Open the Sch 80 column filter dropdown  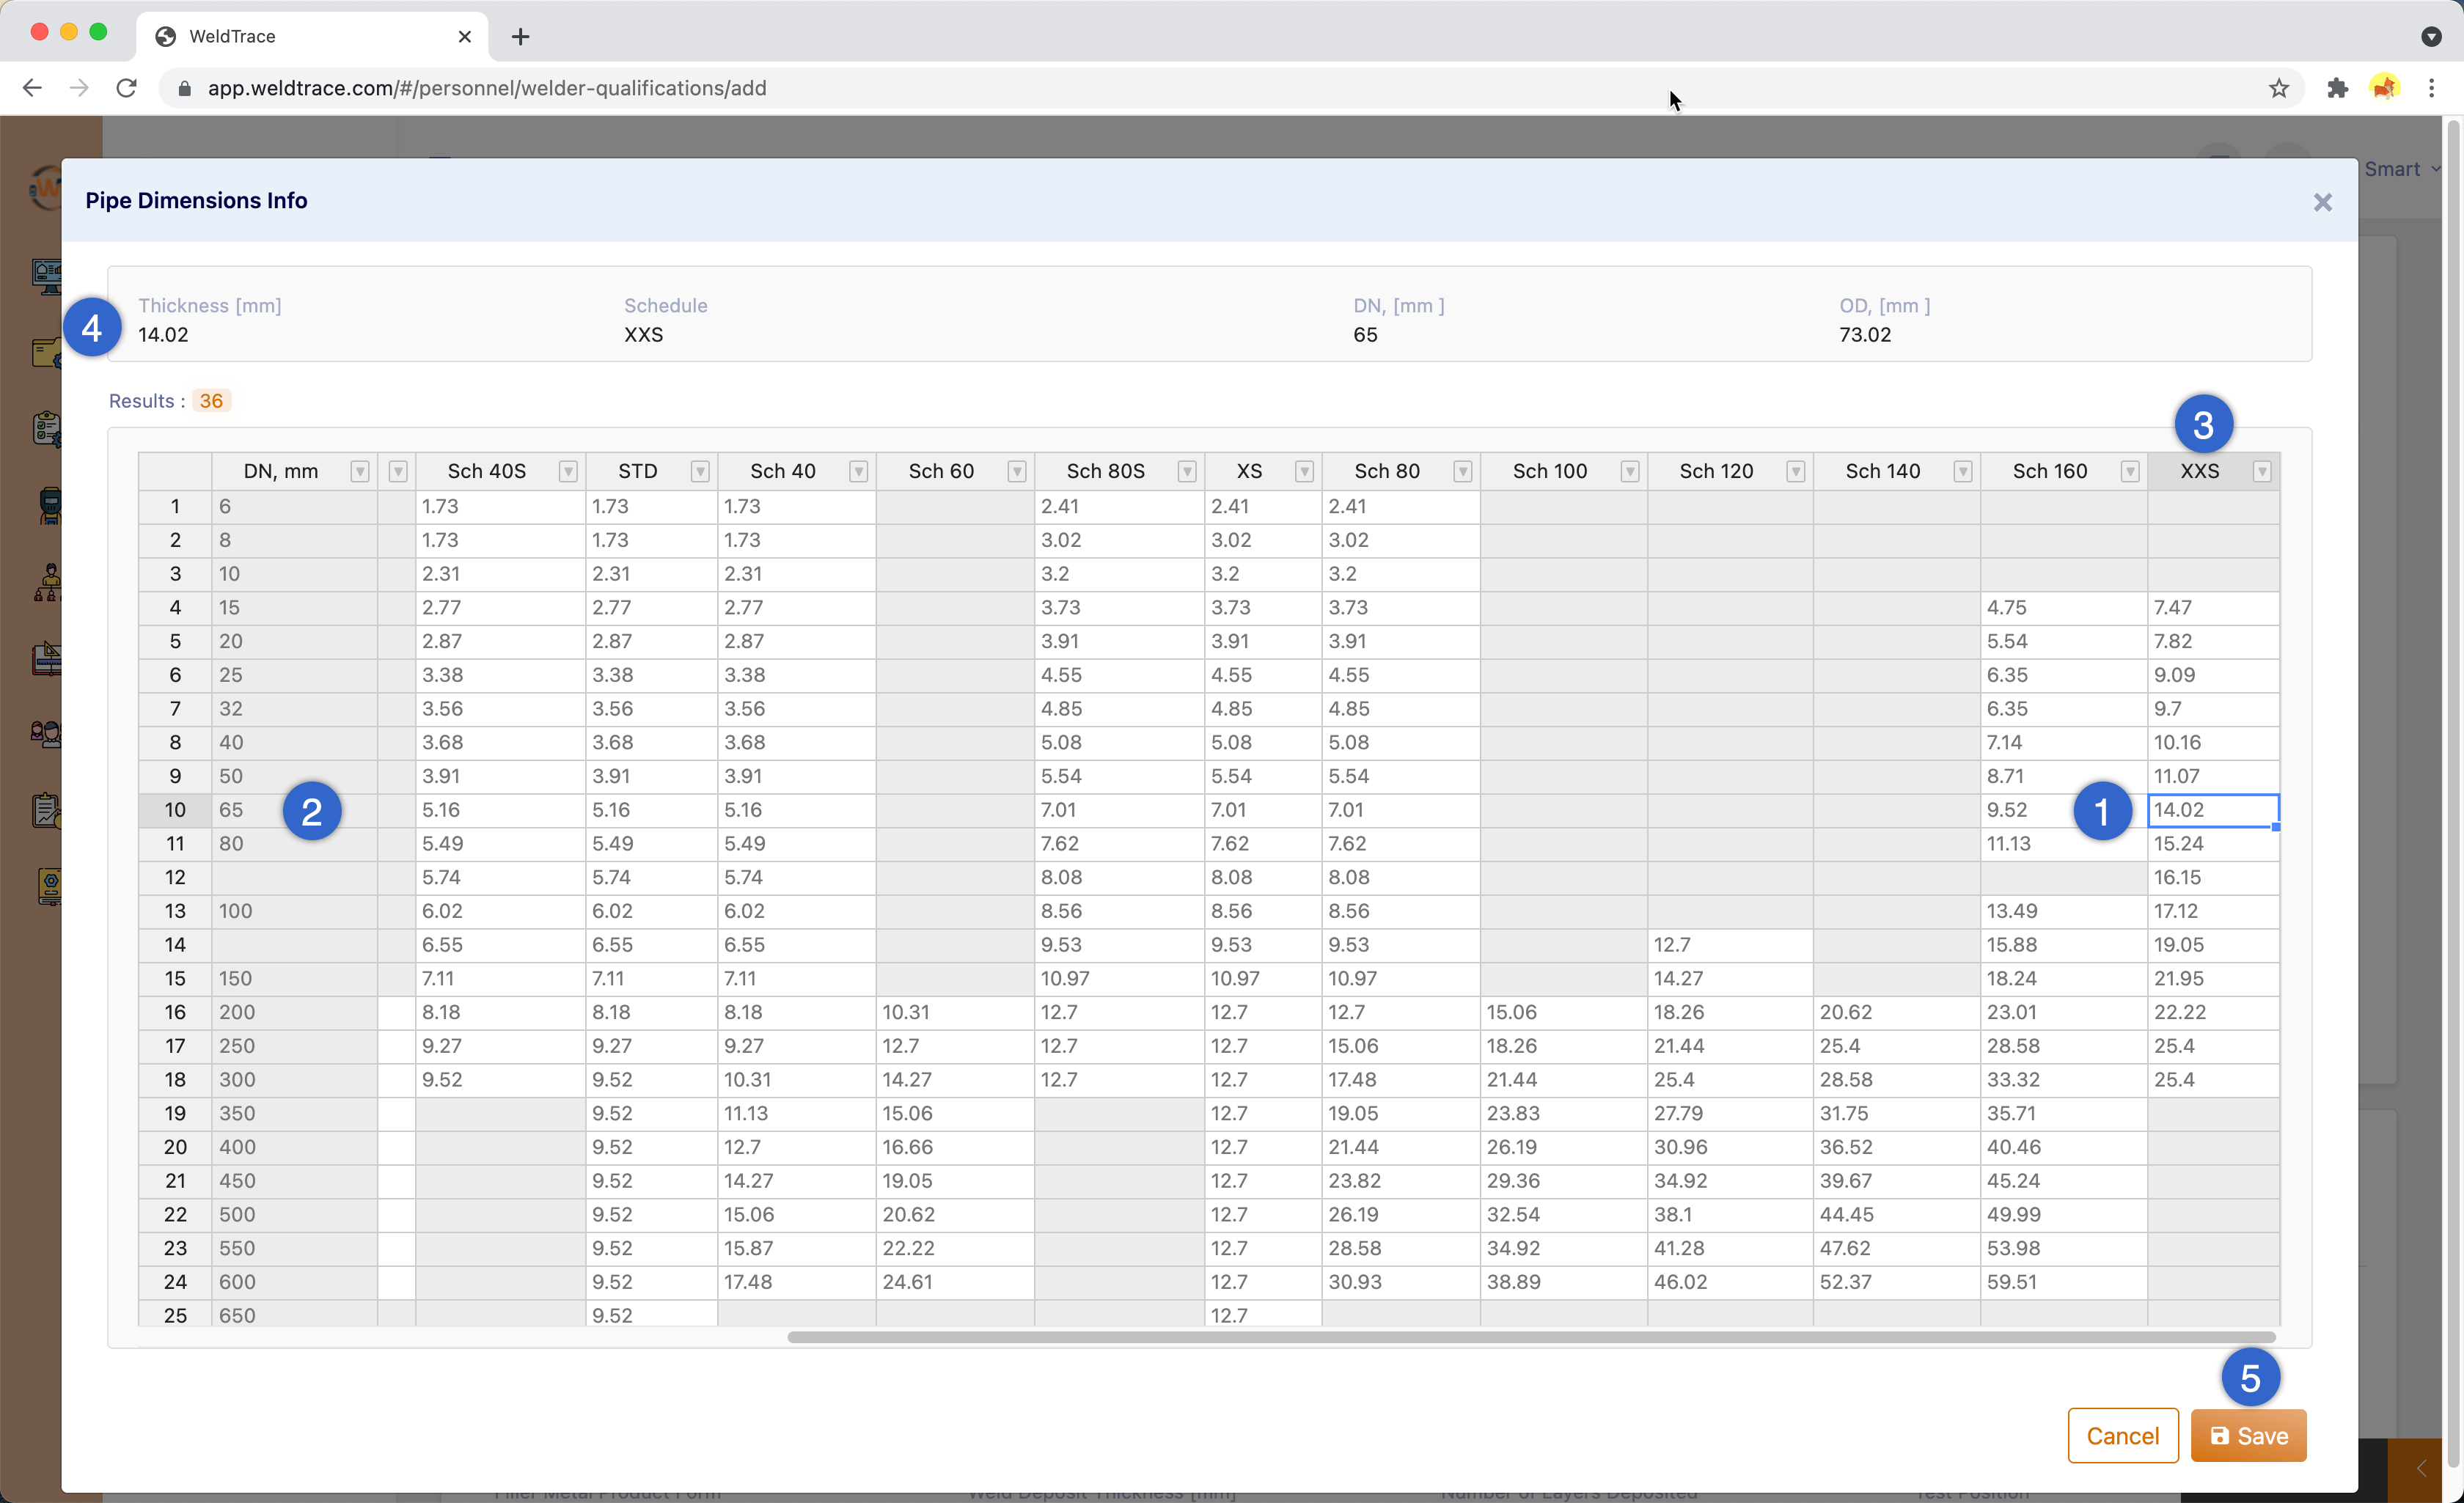[x=1462, y=472]
